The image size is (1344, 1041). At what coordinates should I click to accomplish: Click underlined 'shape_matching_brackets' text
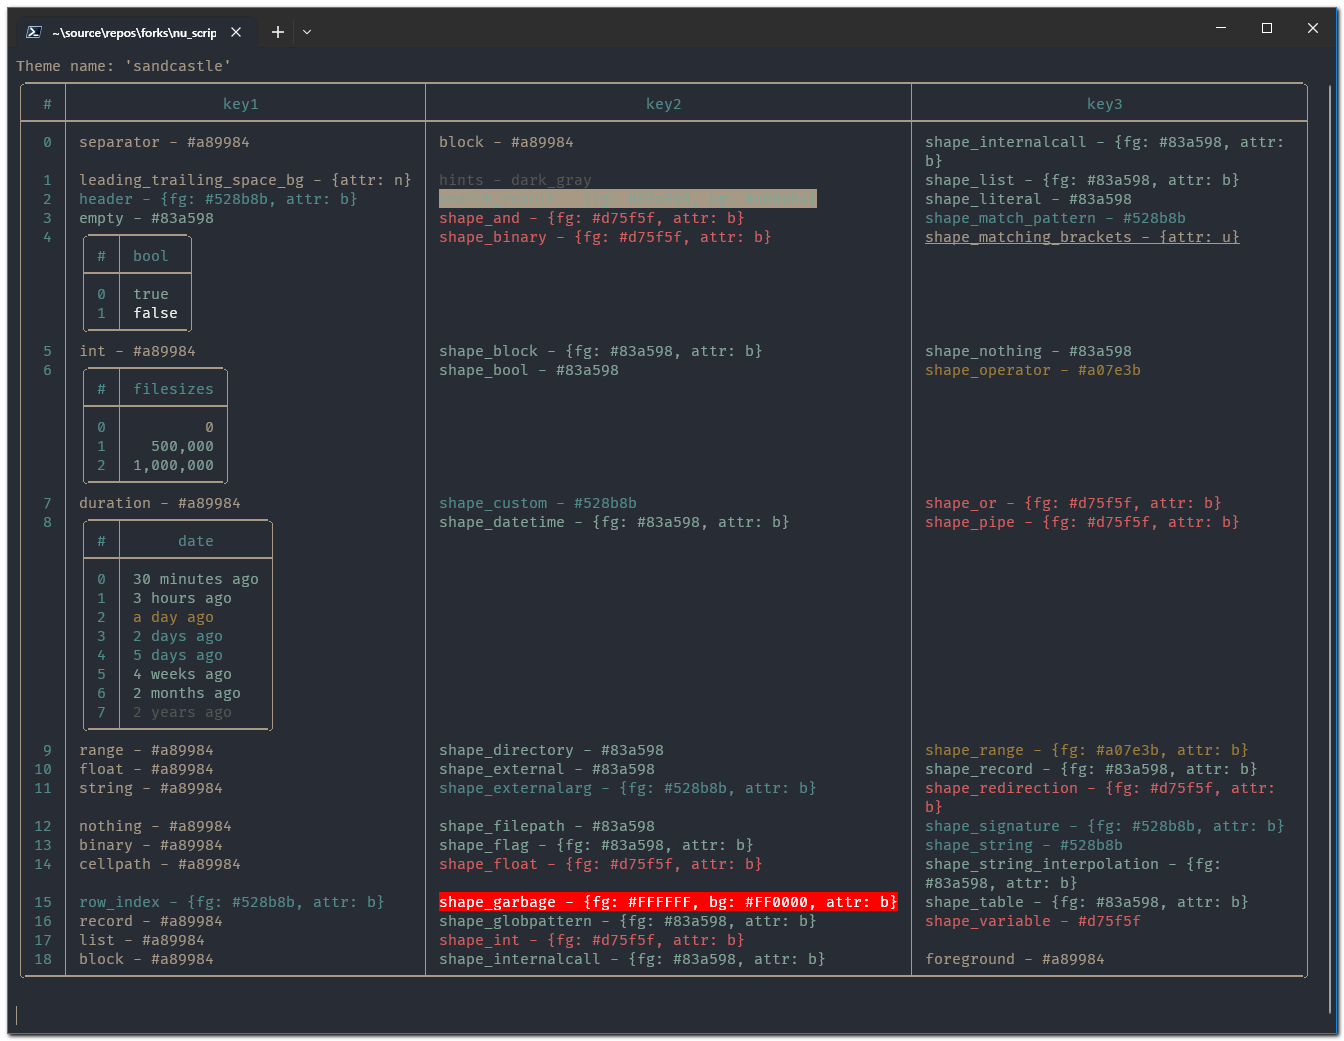coord(1083,237)
